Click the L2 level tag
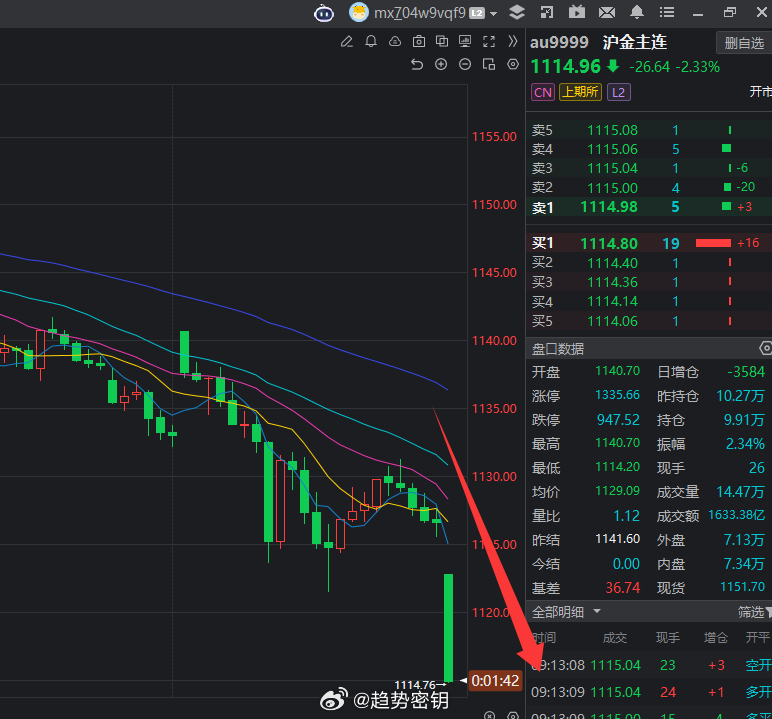The image size is (772, 719). coord(619,92)
